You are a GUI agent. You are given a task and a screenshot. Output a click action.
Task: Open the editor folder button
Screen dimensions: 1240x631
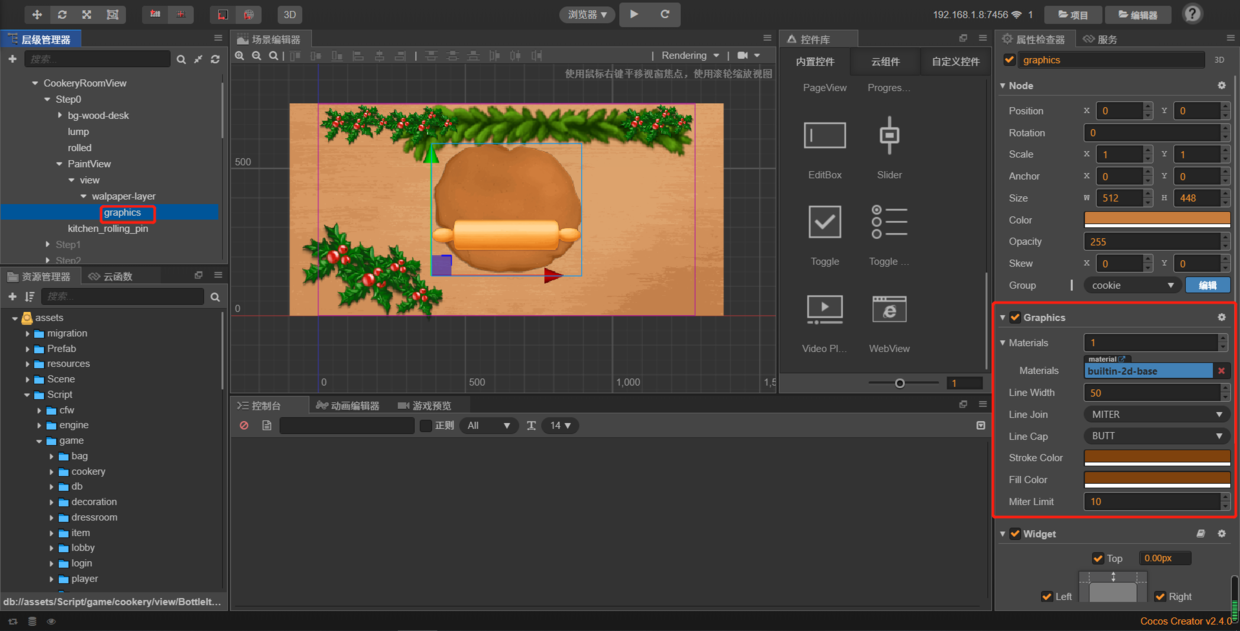(1138, 15)
